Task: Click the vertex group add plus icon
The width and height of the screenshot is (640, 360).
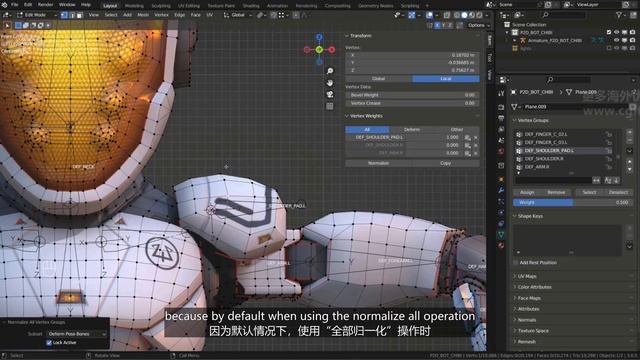Action: (629, 132)
